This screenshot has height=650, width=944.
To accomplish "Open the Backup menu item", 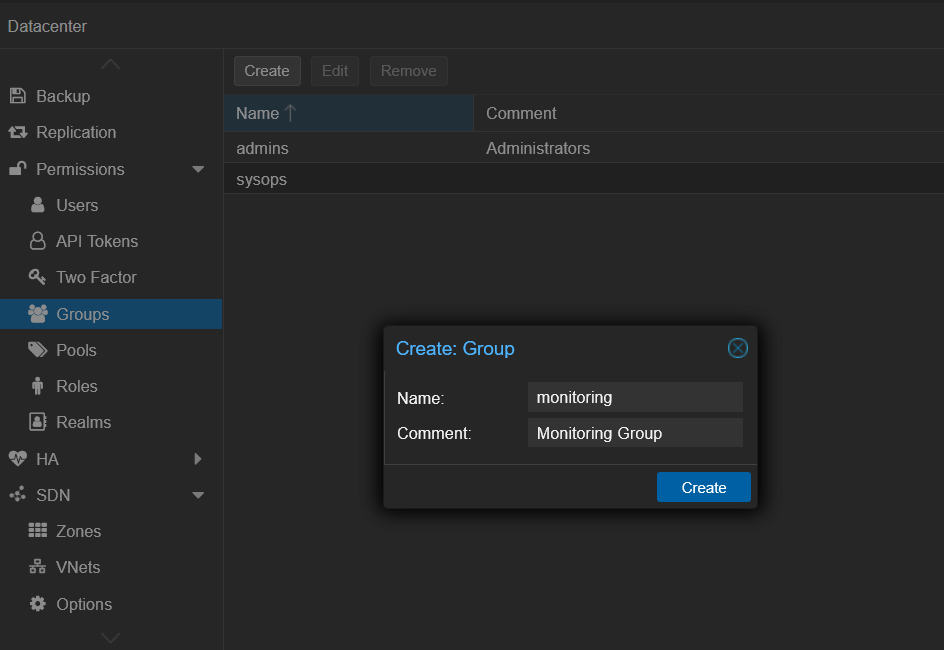I will click(x=111, y=96).
